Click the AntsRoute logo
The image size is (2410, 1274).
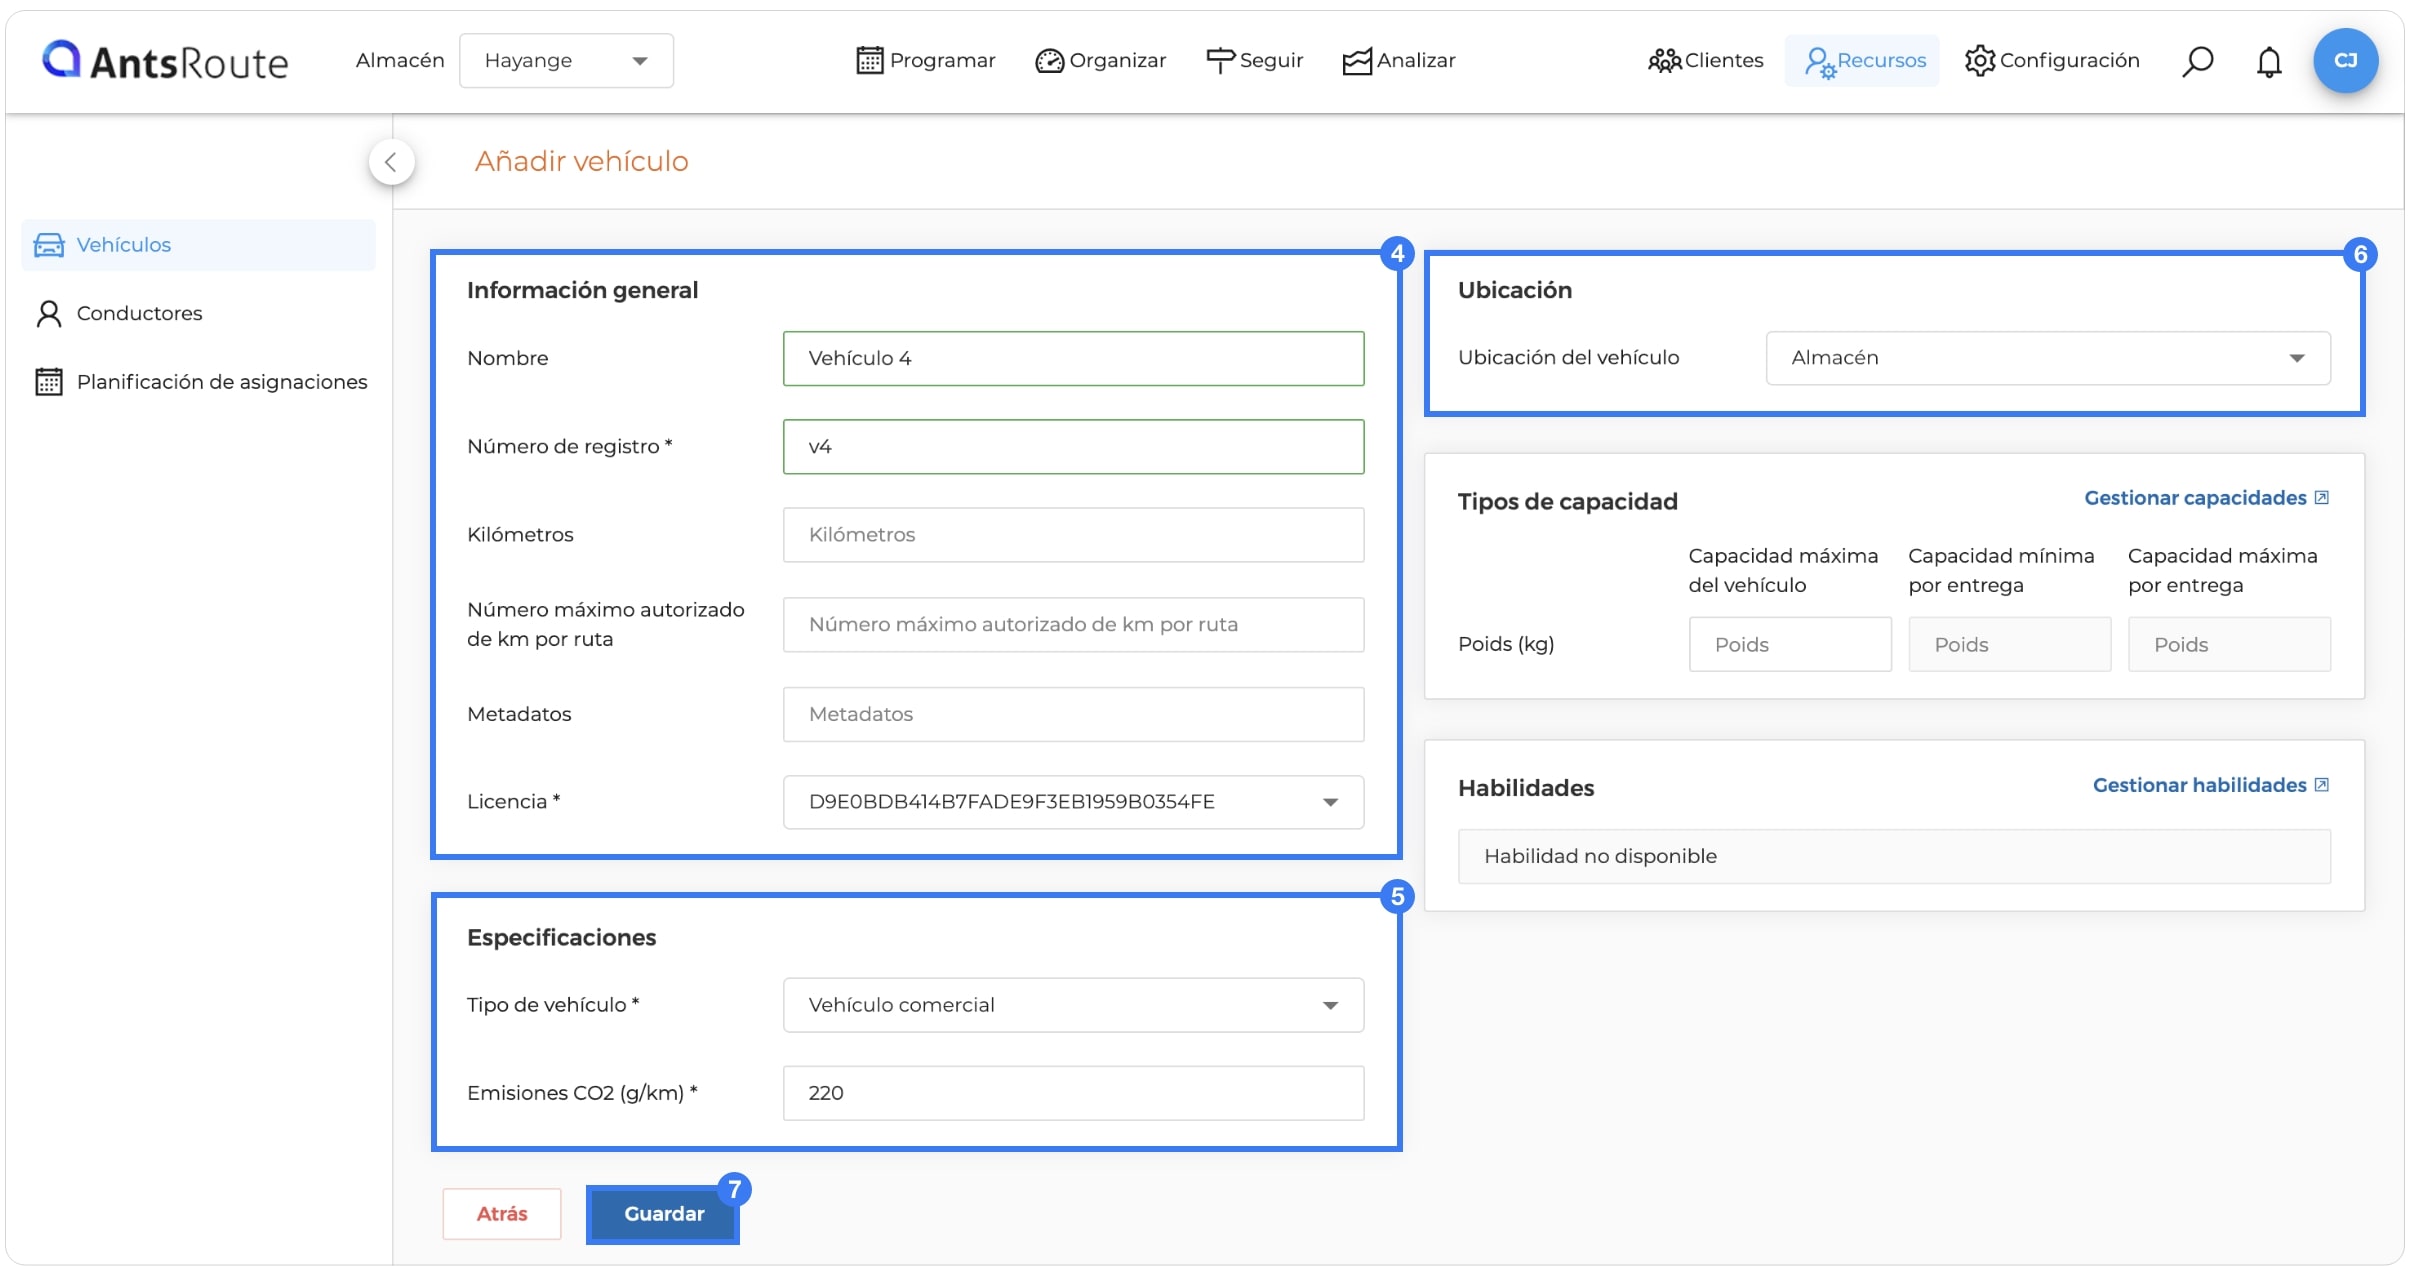tap(164, 61)
